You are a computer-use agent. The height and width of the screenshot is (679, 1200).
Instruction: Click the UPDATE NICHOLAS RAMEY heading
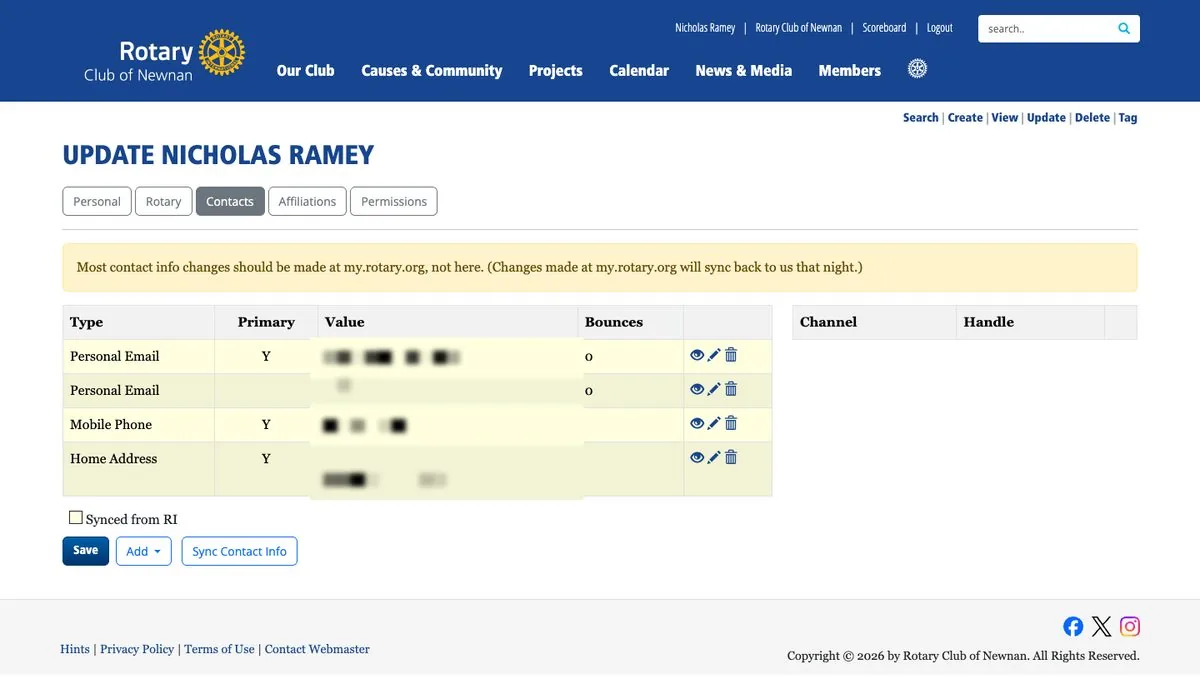click(x=218, y=155)
